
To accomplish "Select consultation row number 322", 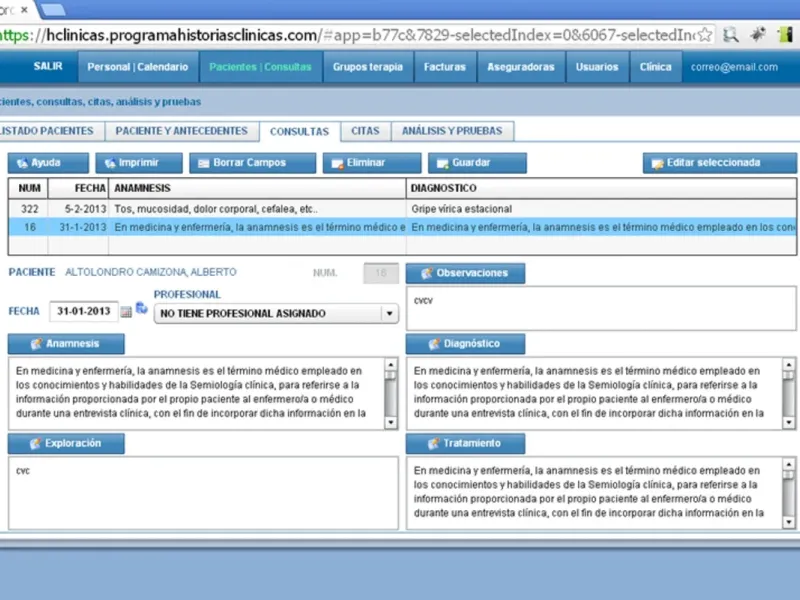I will point(402,209).
